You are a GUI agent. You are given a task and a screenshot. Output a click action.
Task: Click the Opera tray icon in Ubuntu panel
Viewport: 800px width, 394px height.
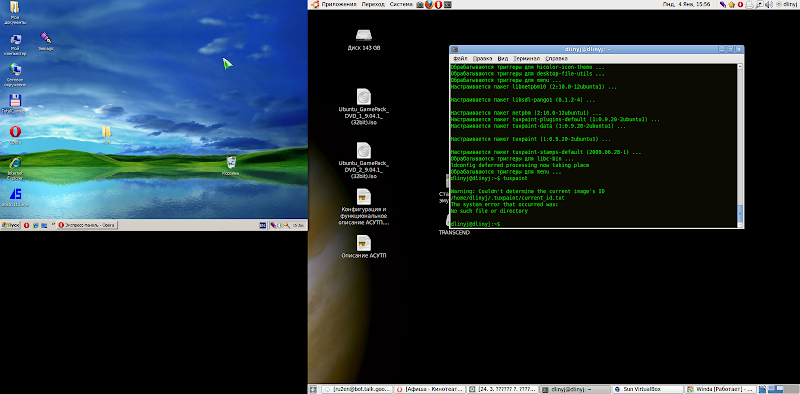coord(740,5)
